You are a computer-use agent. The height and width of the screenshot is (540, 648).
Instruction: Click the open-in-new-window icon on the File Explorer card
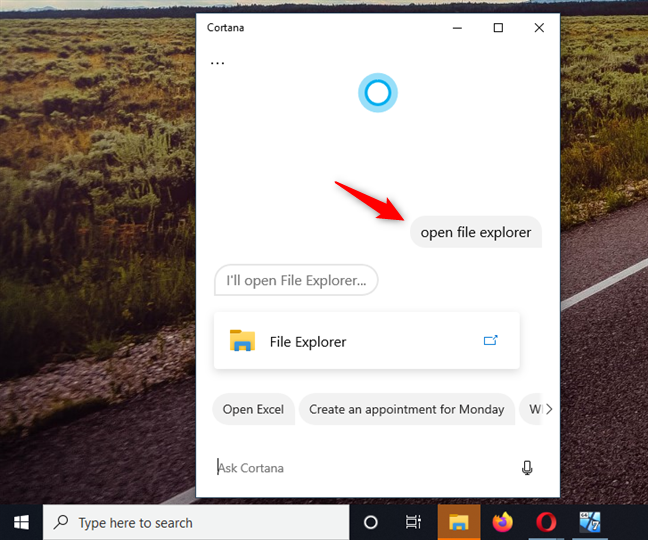pos(491,340)
